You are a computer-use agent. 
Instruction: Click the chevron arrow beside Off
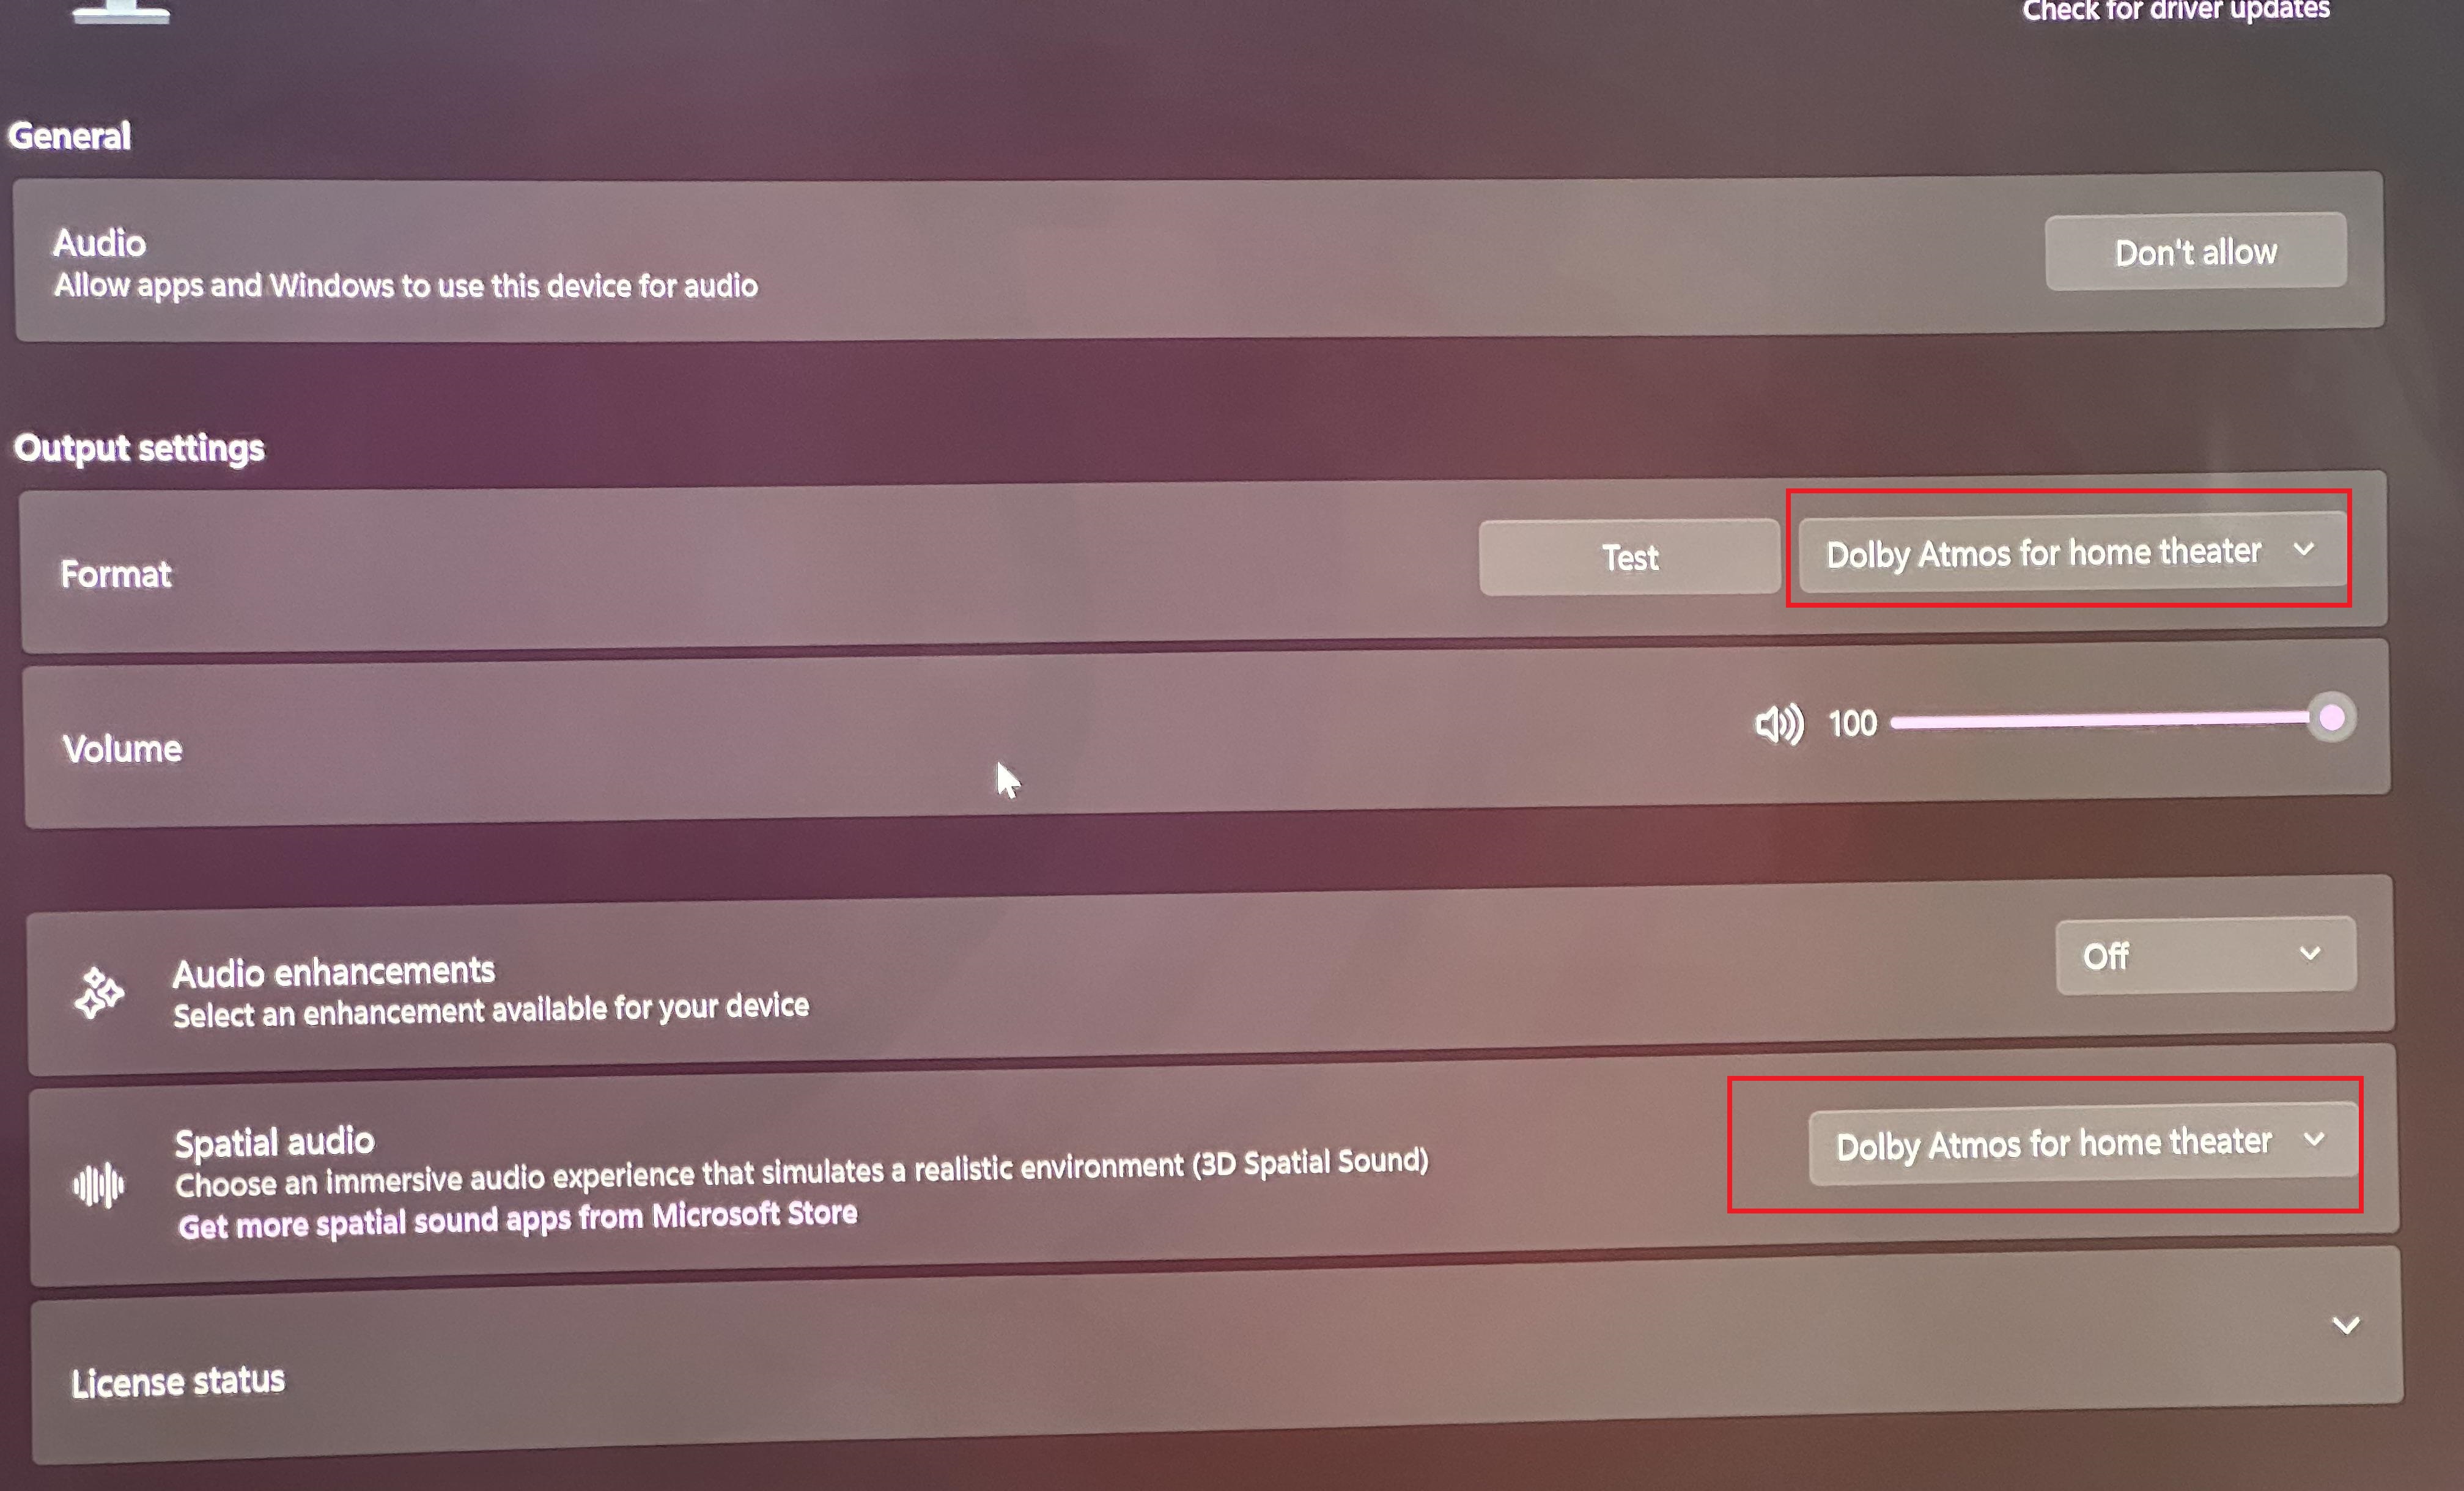click(2310, 953)
